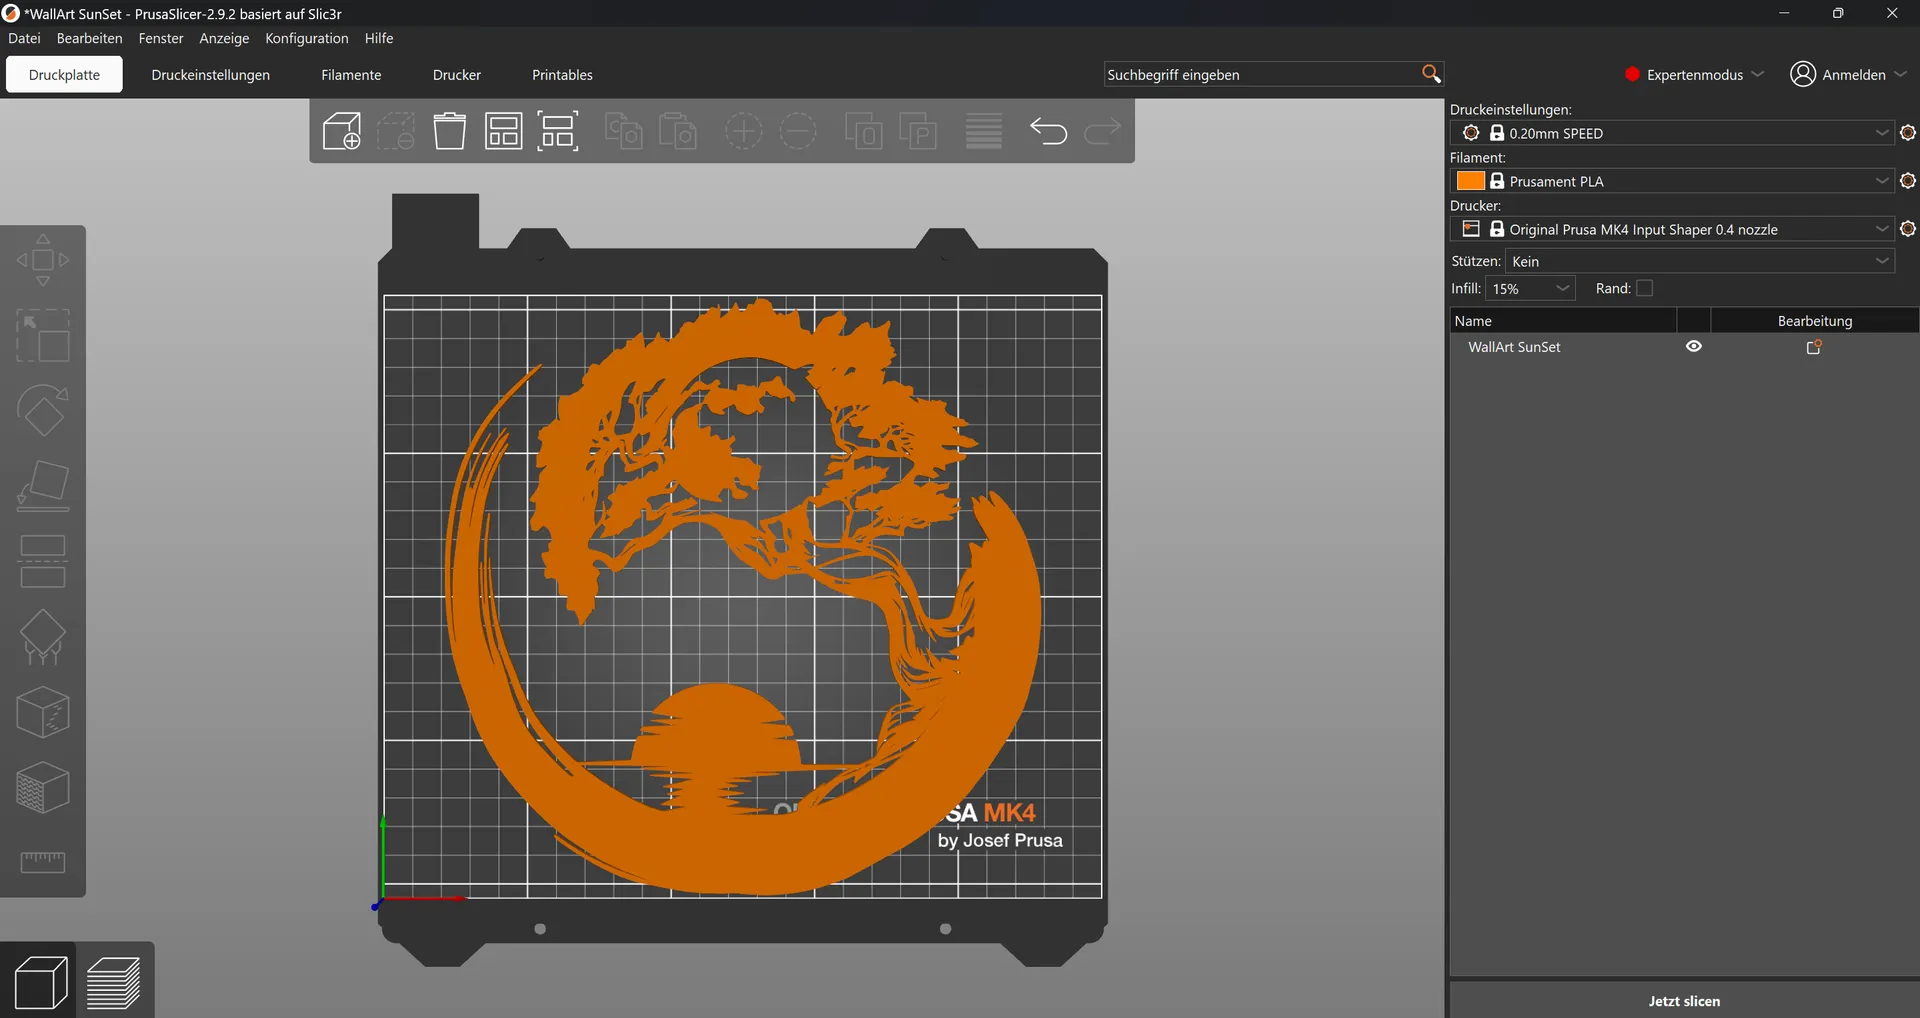This screenshot has height=1018, width=1920.
Task: Open the 0.20mm SPEED print settings dropdown
Action: tap(1672, 133)
